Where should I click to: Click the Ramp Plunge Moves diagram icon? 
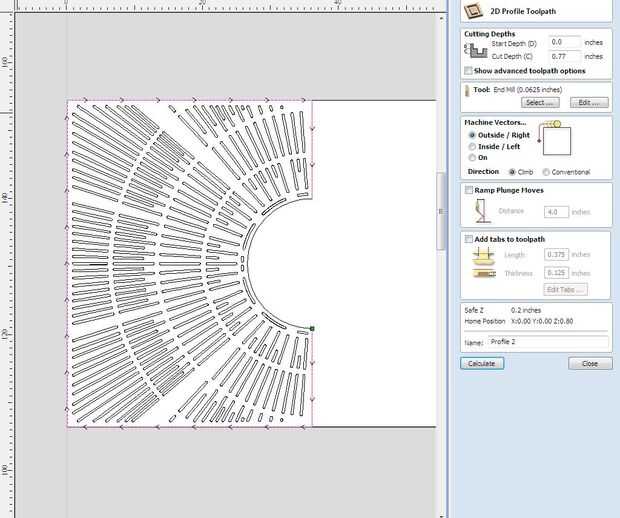tap(481, 212)
